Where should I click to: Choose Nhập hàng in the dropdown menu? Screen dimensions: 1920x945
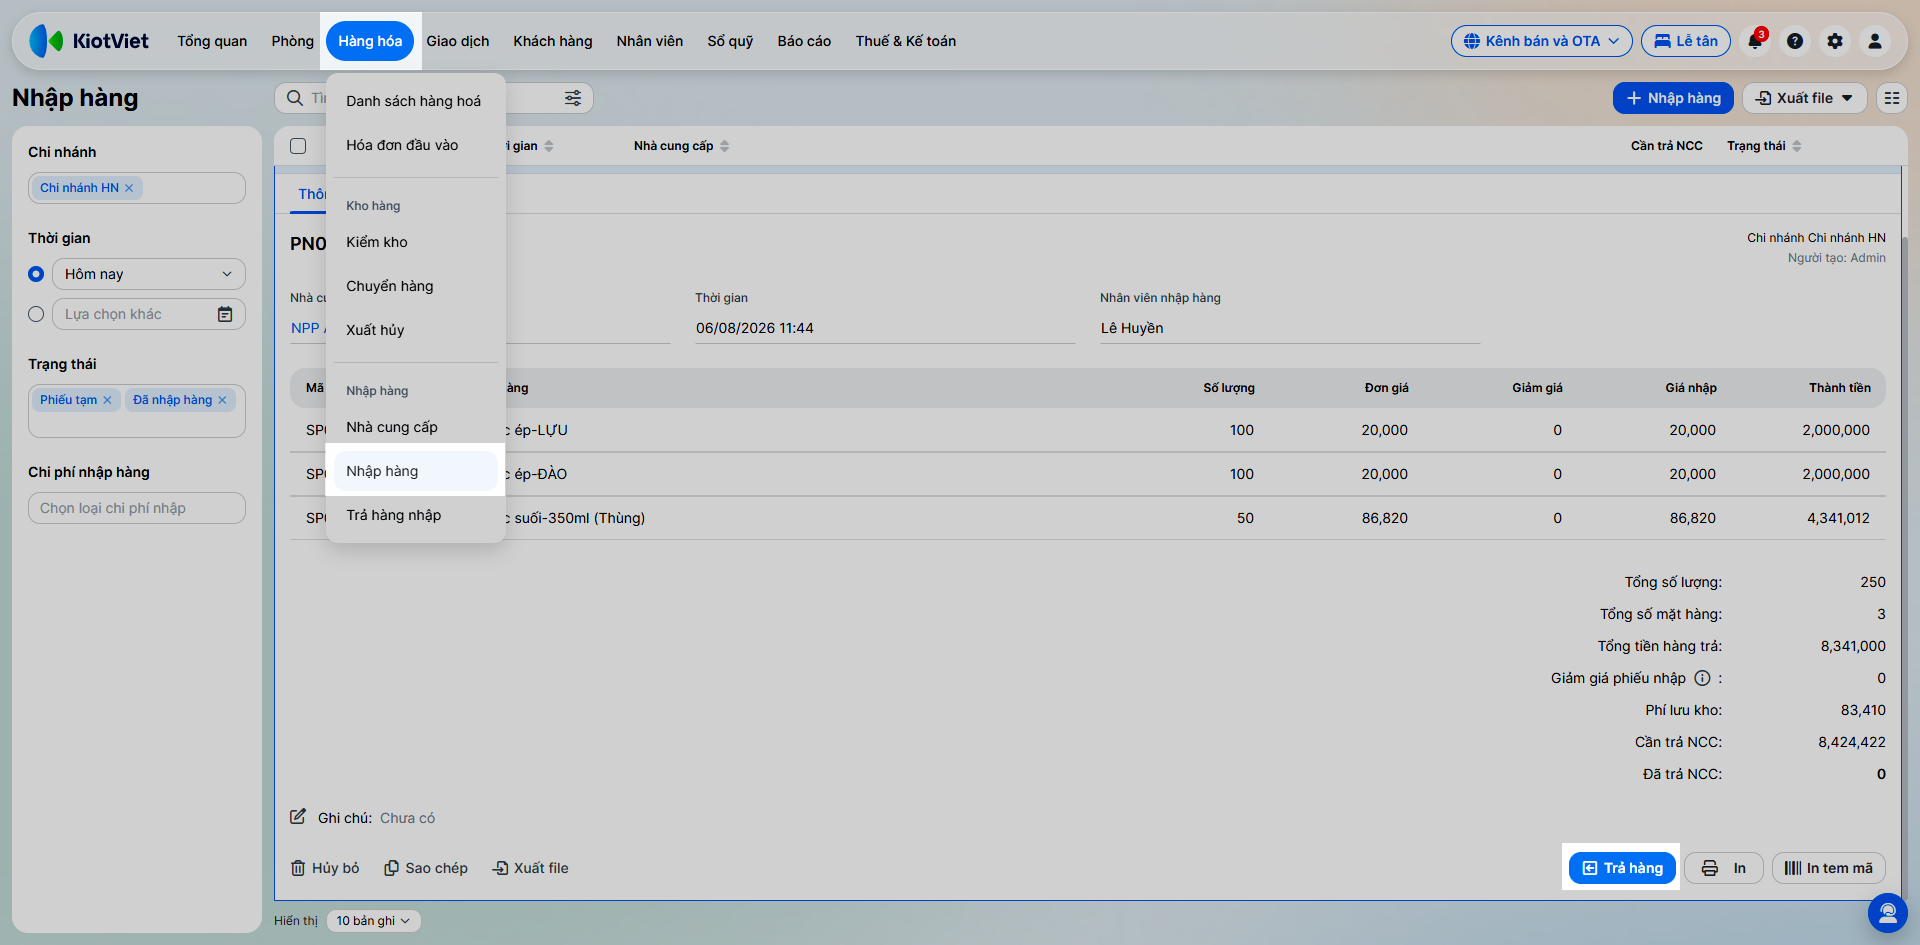point(415,471)
